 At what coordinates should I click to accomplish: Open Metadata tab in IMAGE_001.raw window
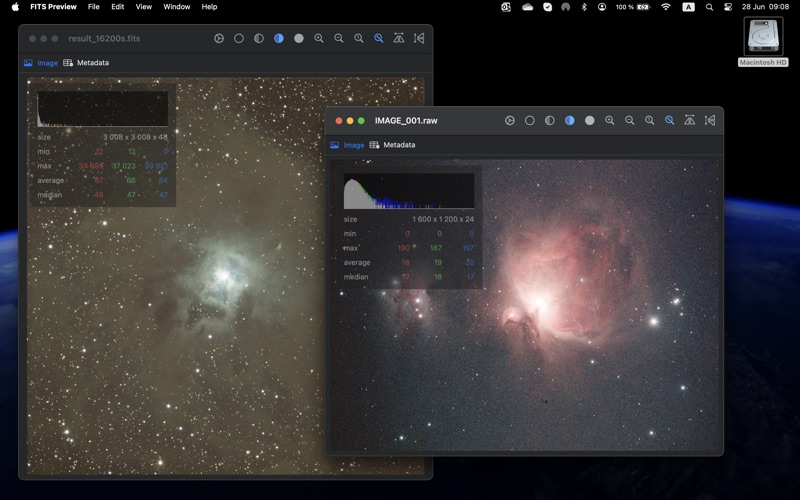coord(392,145)
